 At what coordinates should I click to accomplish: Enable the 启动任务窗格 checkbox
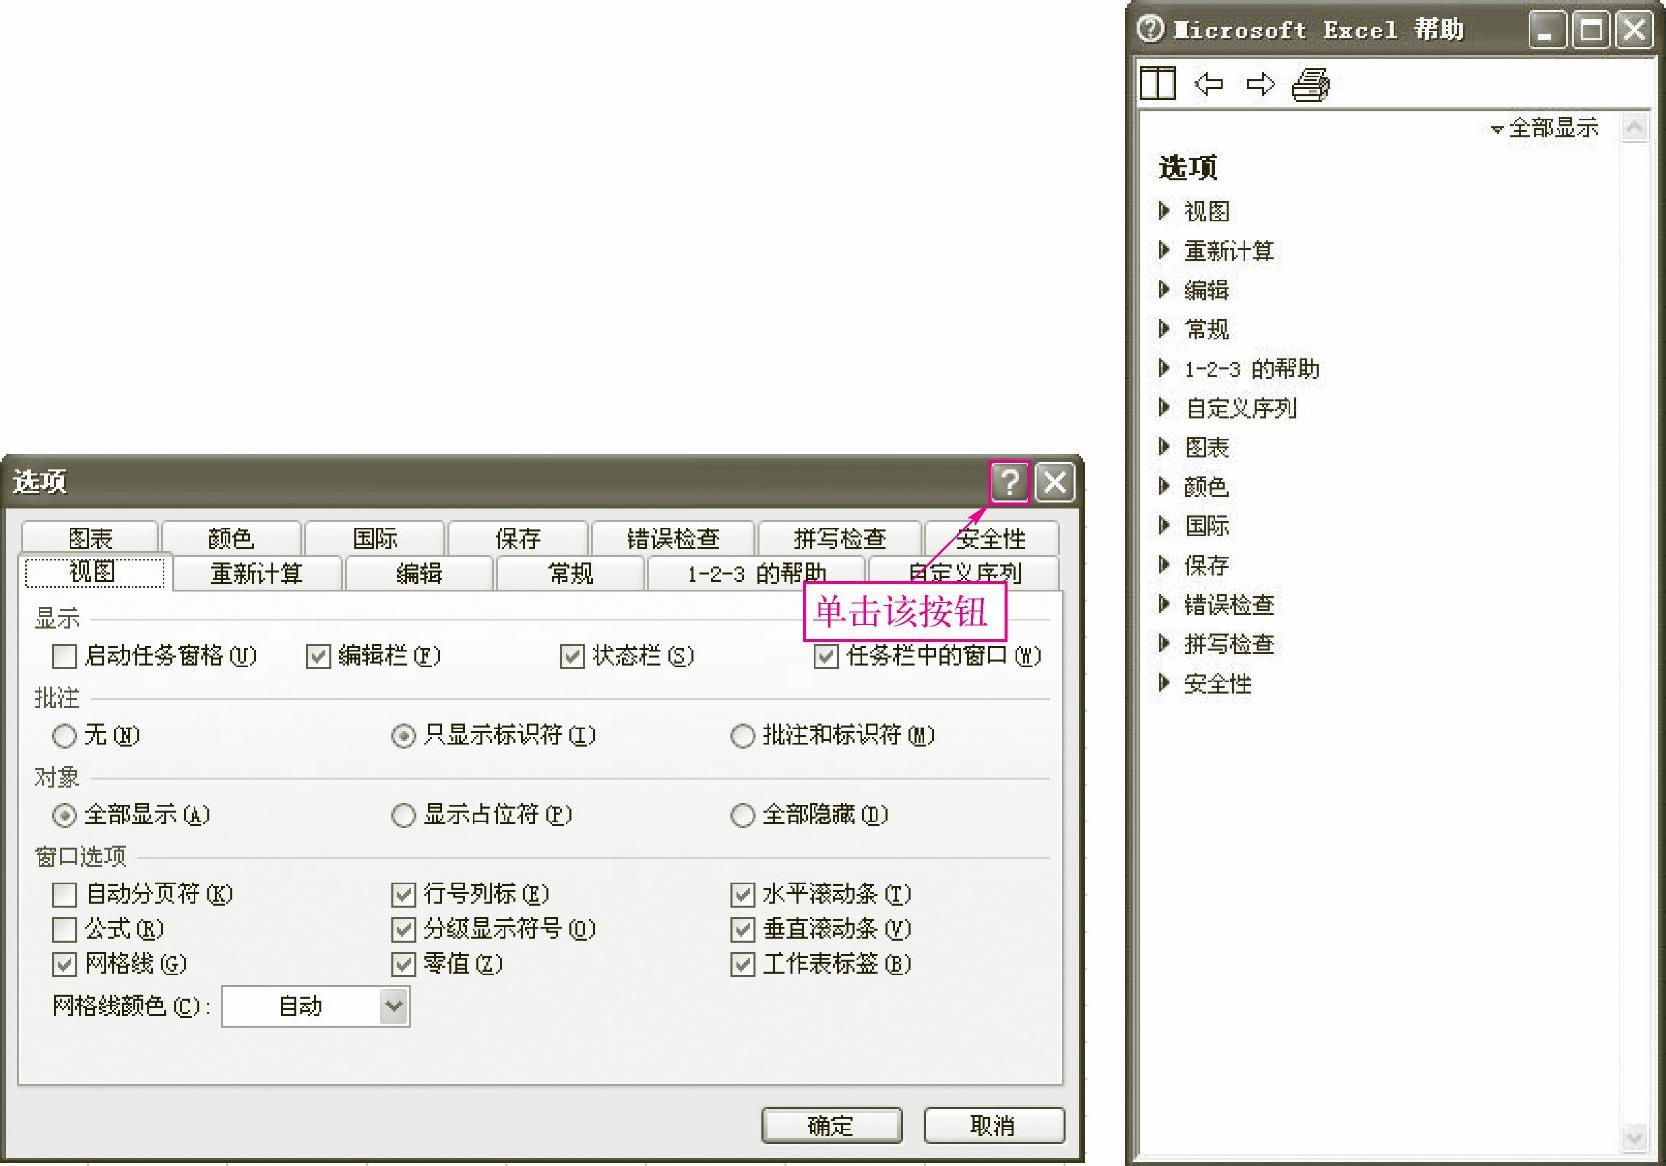click(x=64, y=656)
